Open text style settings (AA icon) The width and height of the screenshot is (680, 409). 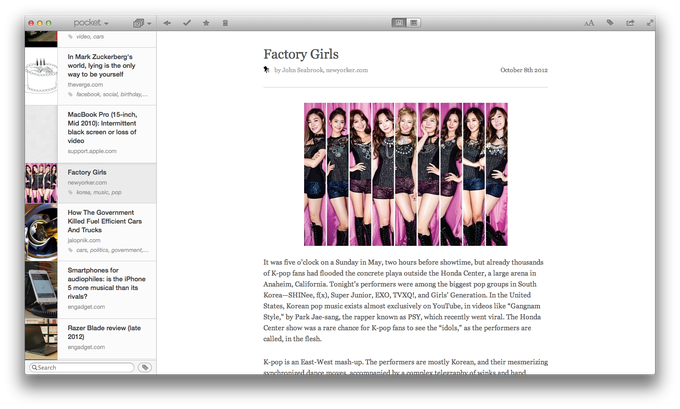pyautogui.click(x=589, y=23)
